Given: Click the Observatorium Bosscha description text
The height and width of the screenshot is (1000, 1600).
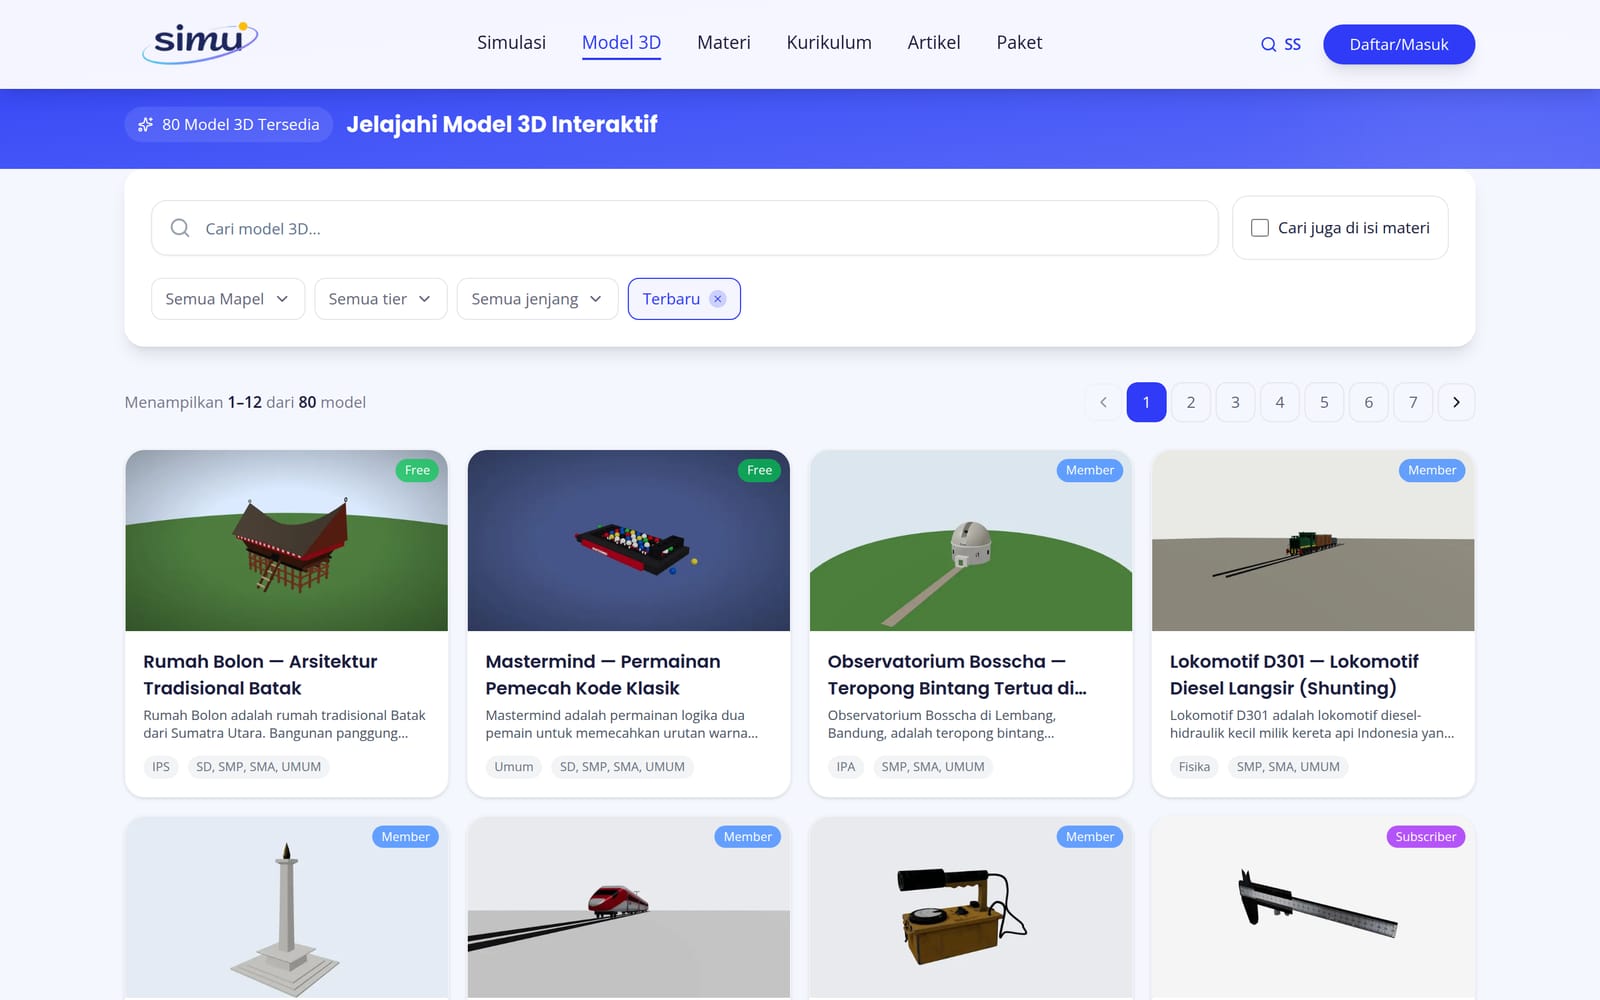Looking at the screenshot, I should [x=942, y=724].
